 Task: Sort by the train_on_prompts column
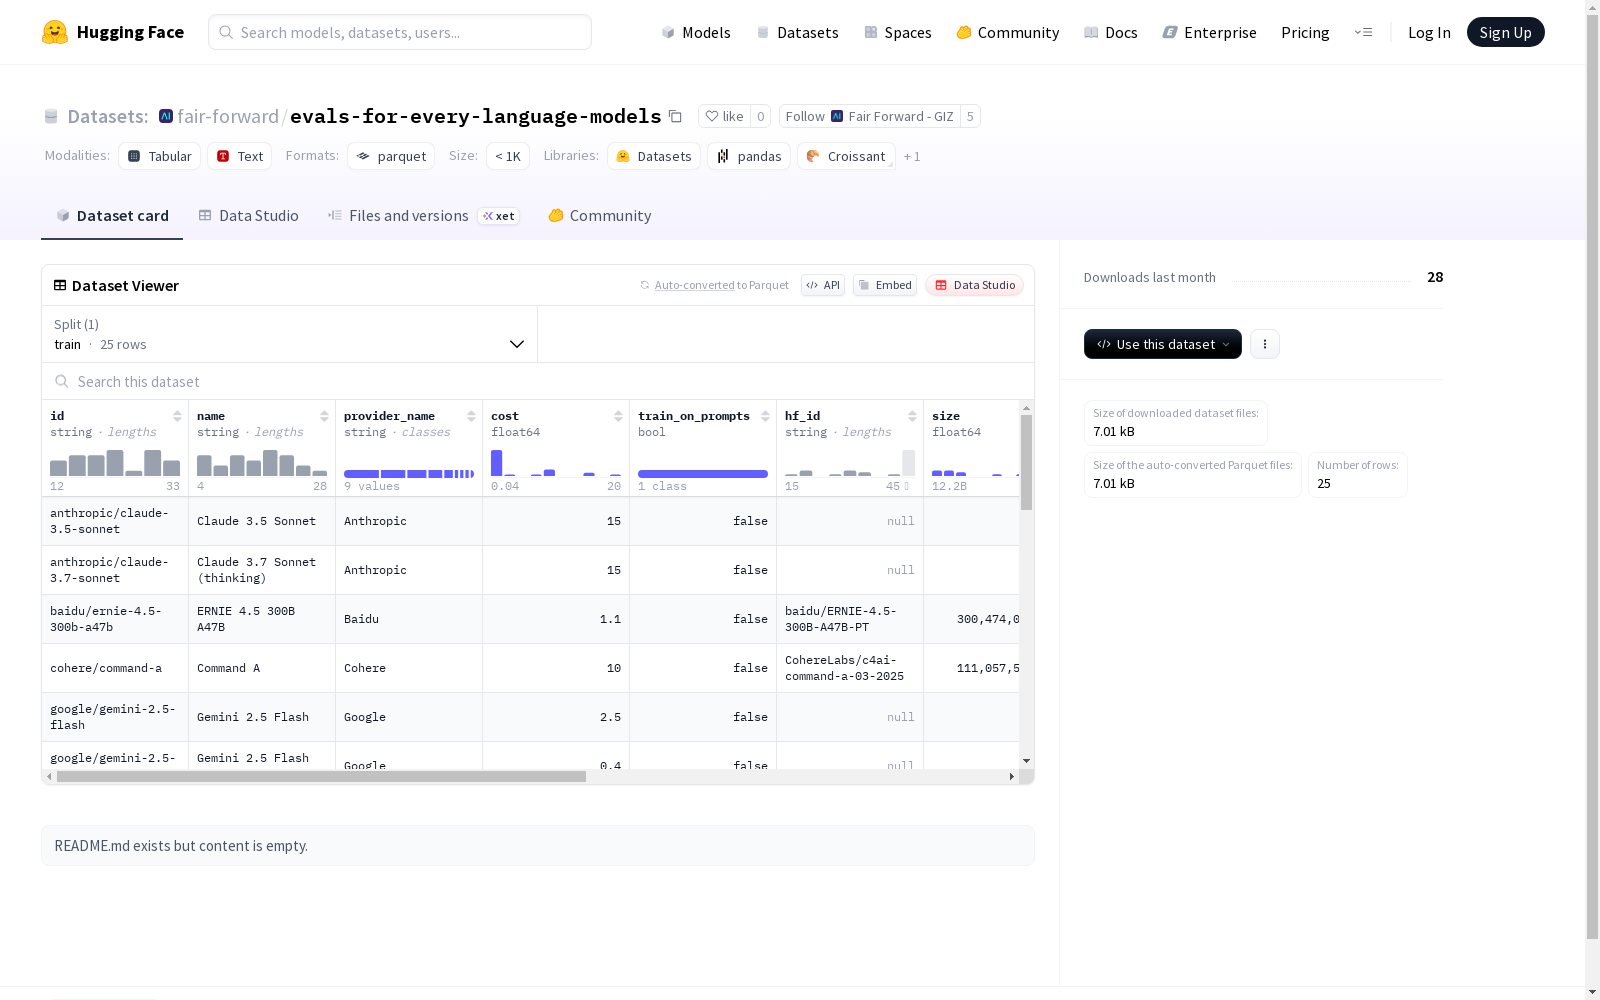[x=765, y=416]
